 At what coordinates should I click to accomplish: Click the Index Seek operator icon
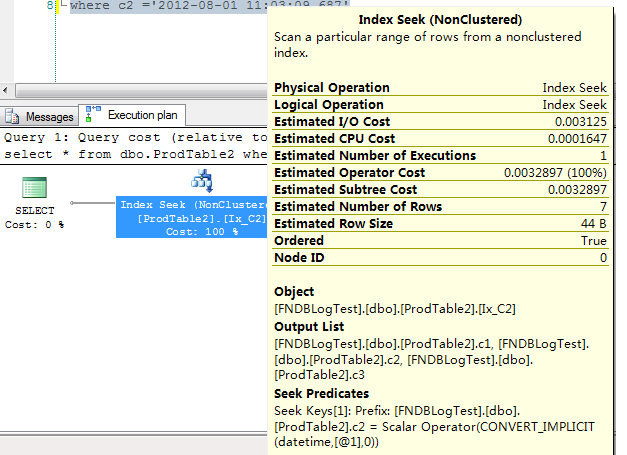tap(202, 181)
